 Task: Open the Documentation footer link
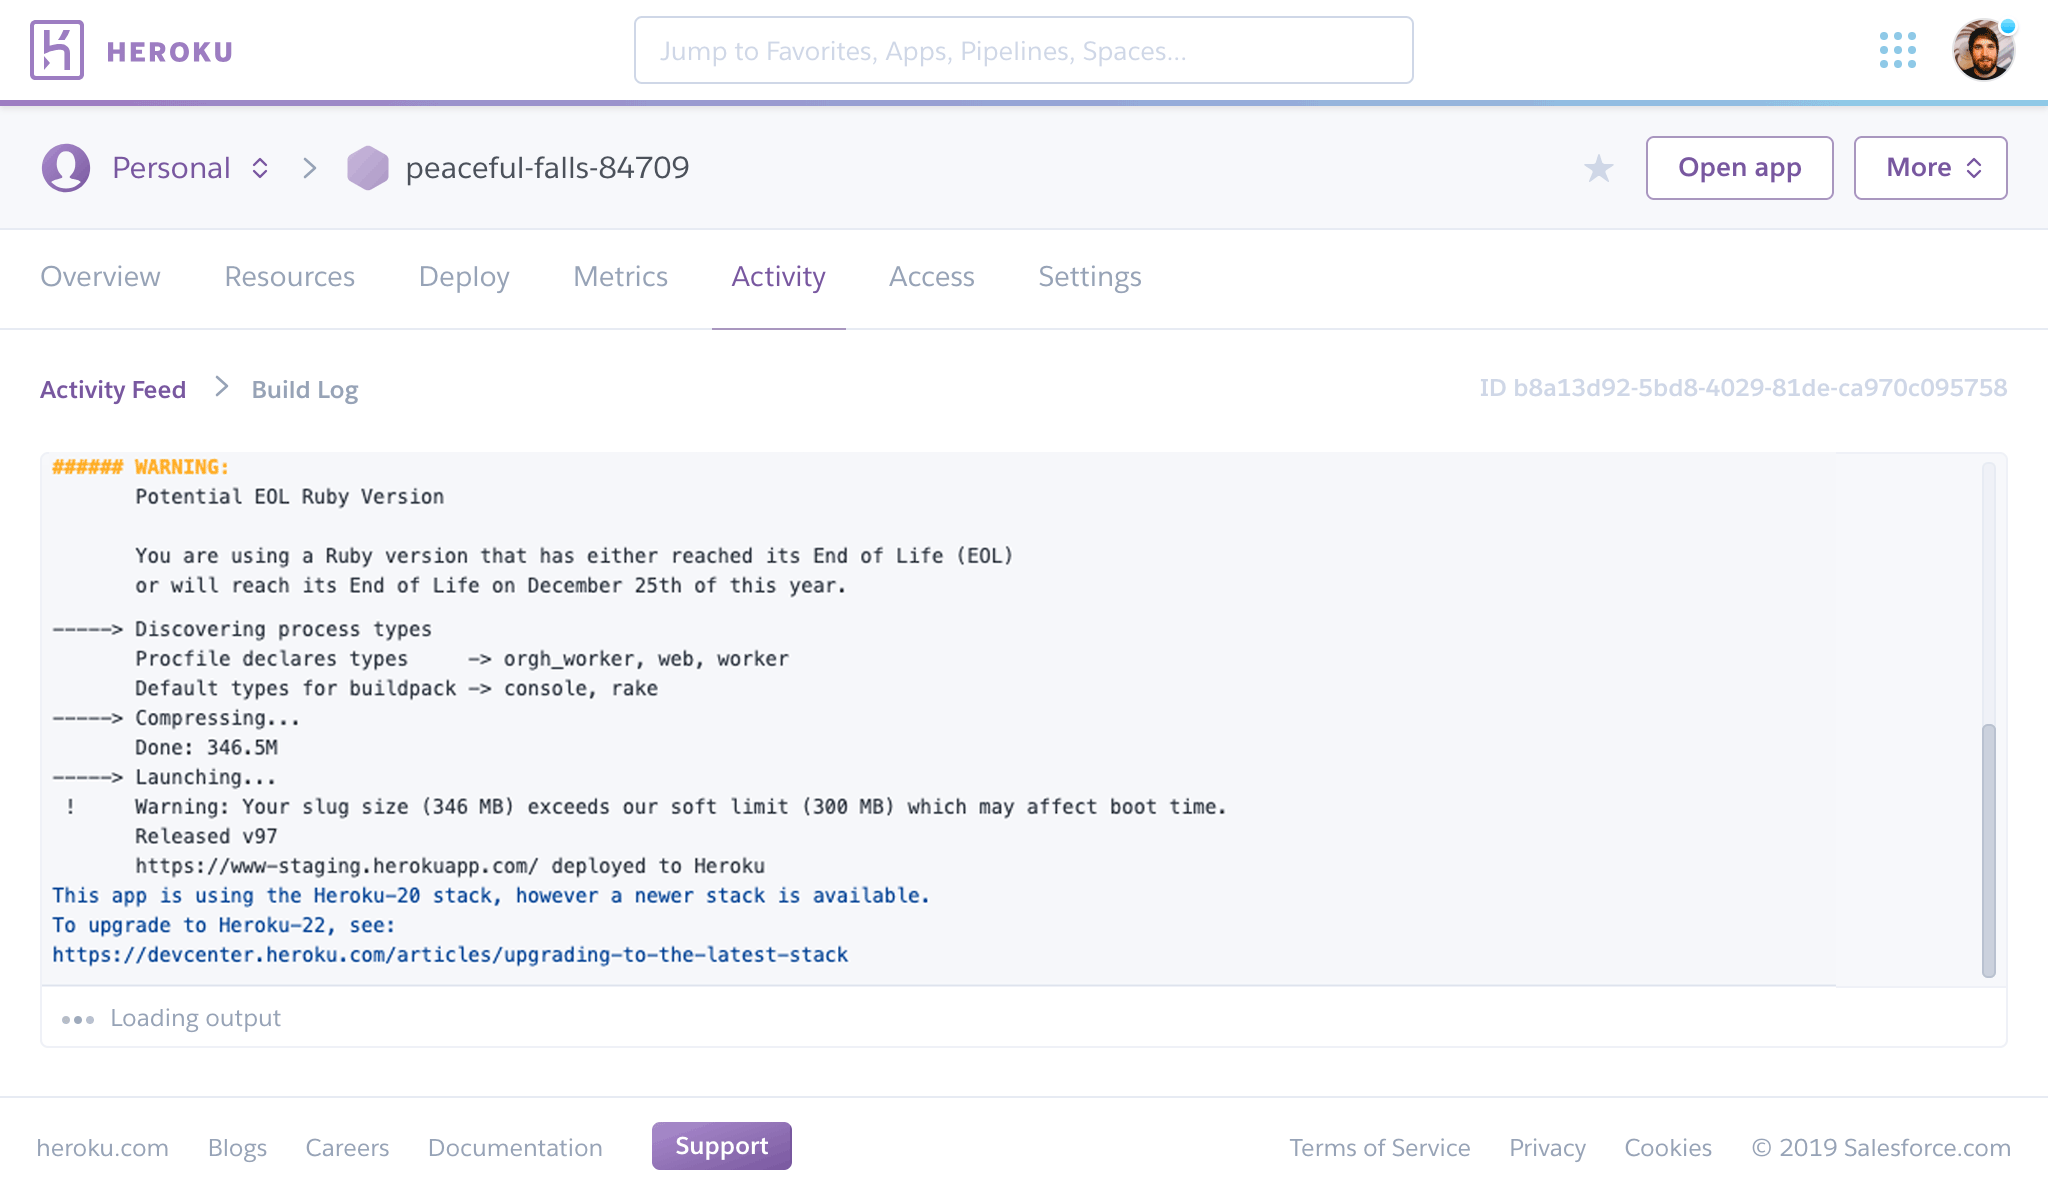[515, 1148]
